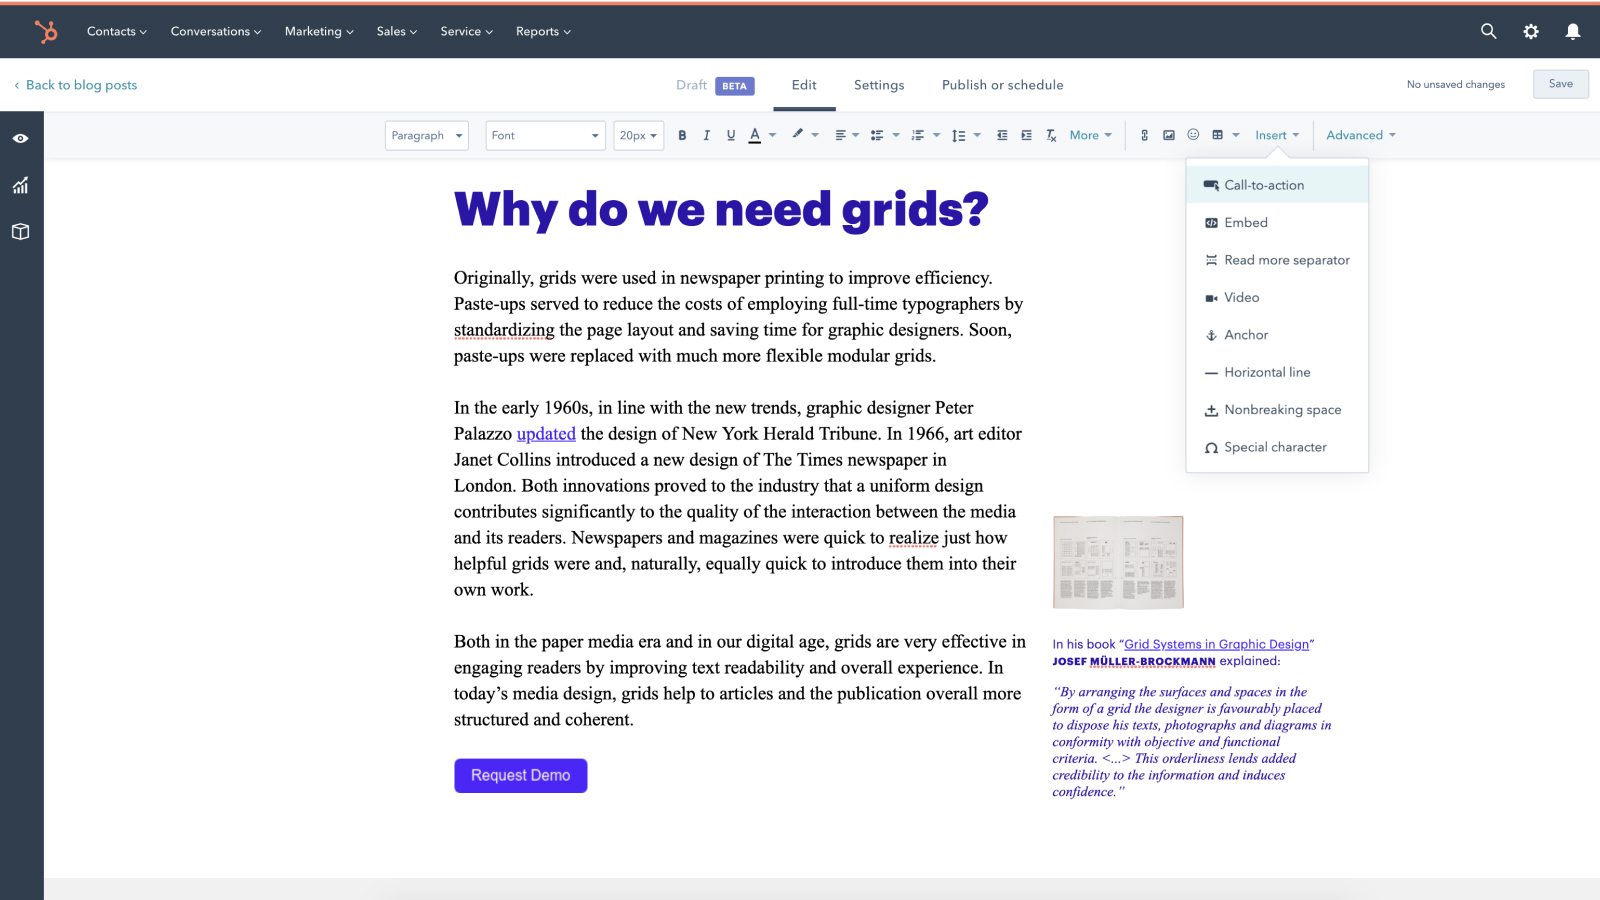Click the increase indent icon
This screenshot has width=1600, height=900.
[x=1026, y=136]
